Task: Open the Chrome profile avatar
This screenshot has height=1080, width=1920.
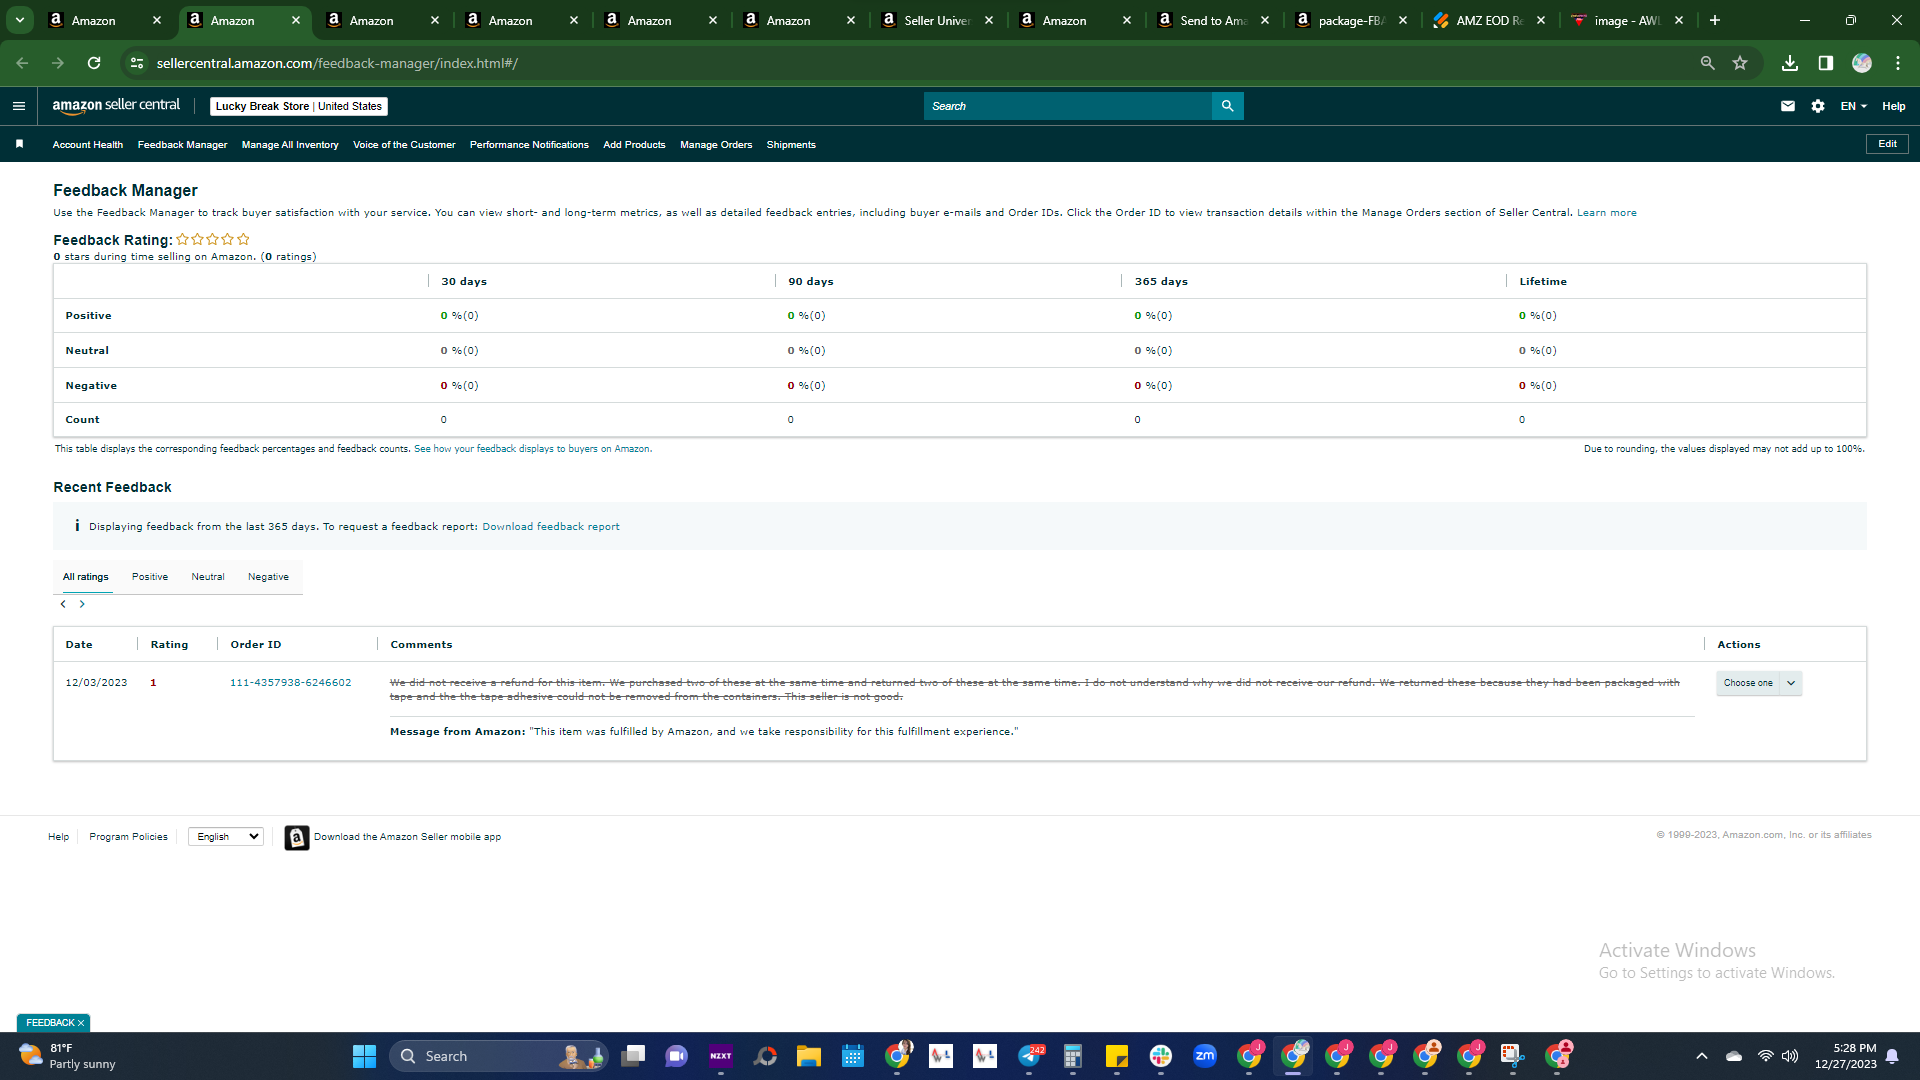Action: [x=1862, y=63]
